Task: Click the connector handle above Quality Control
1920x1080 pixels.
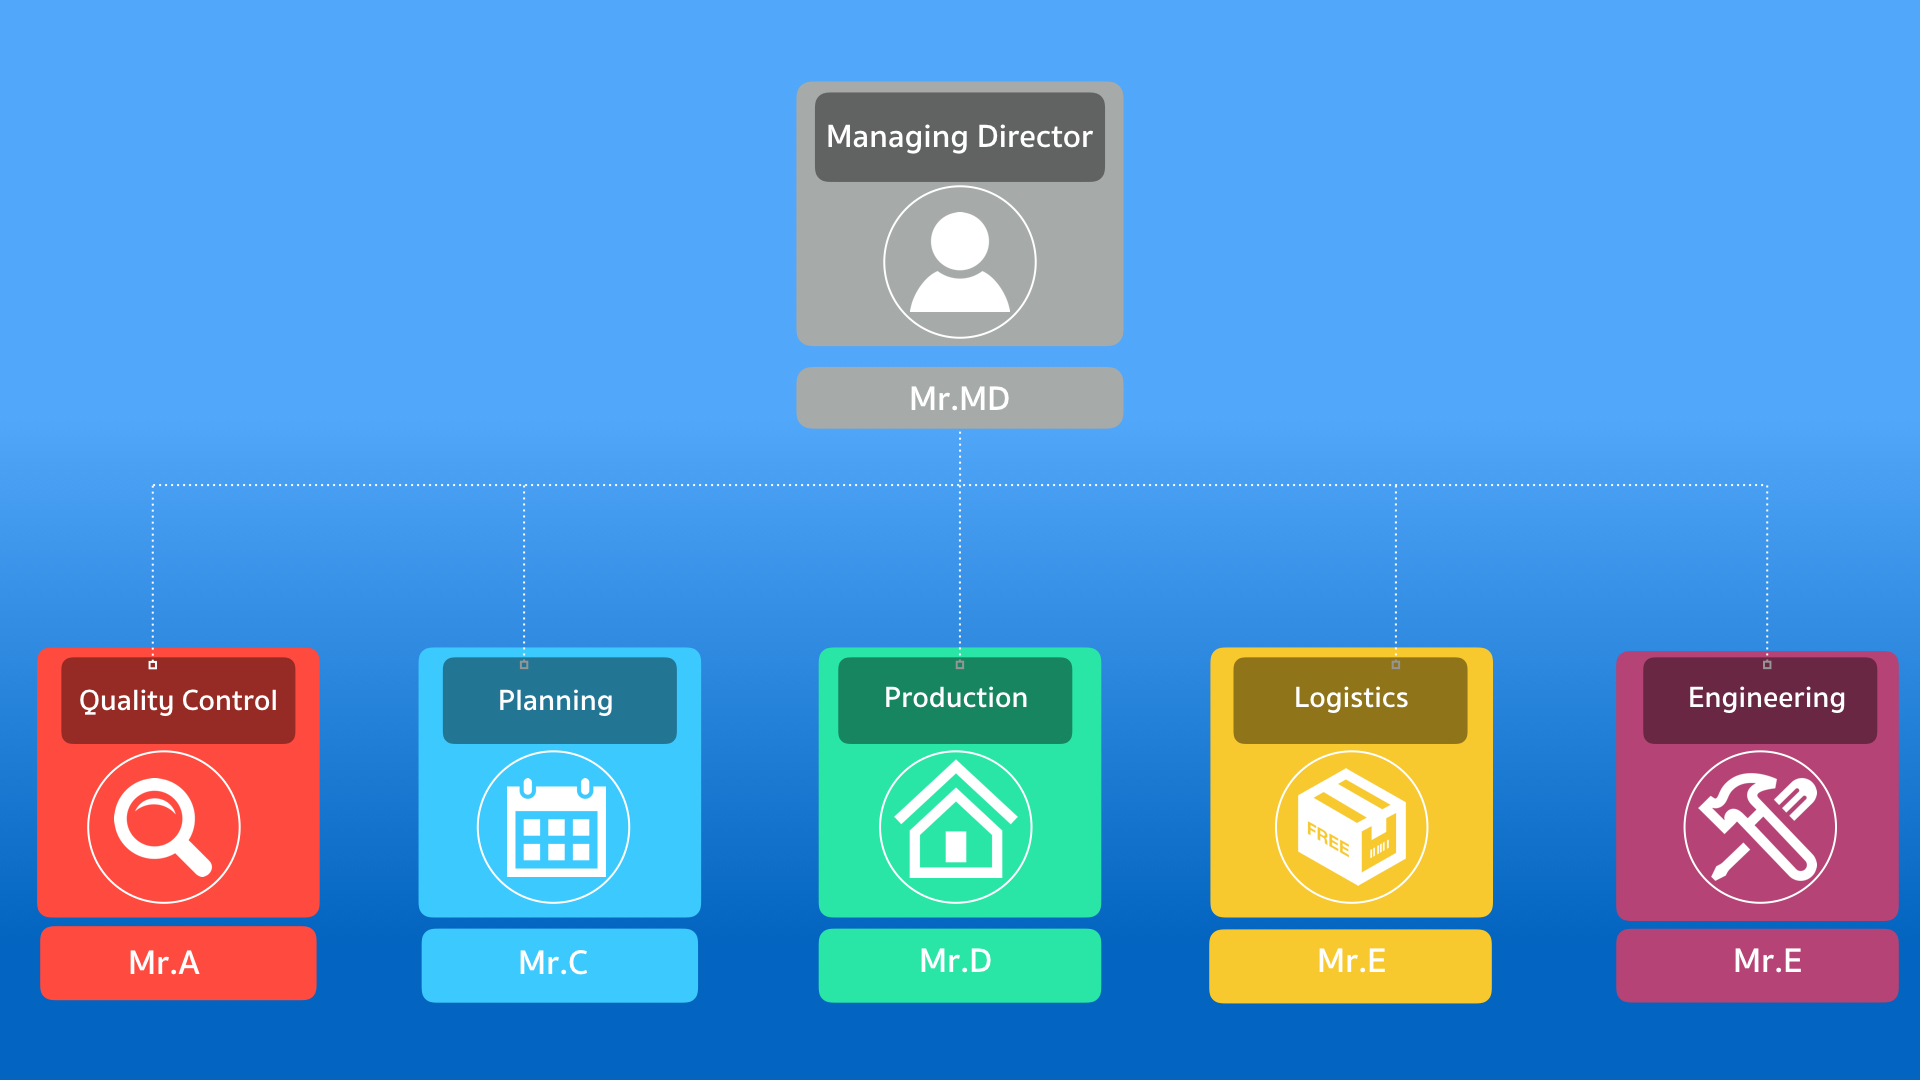Action: 153,665
